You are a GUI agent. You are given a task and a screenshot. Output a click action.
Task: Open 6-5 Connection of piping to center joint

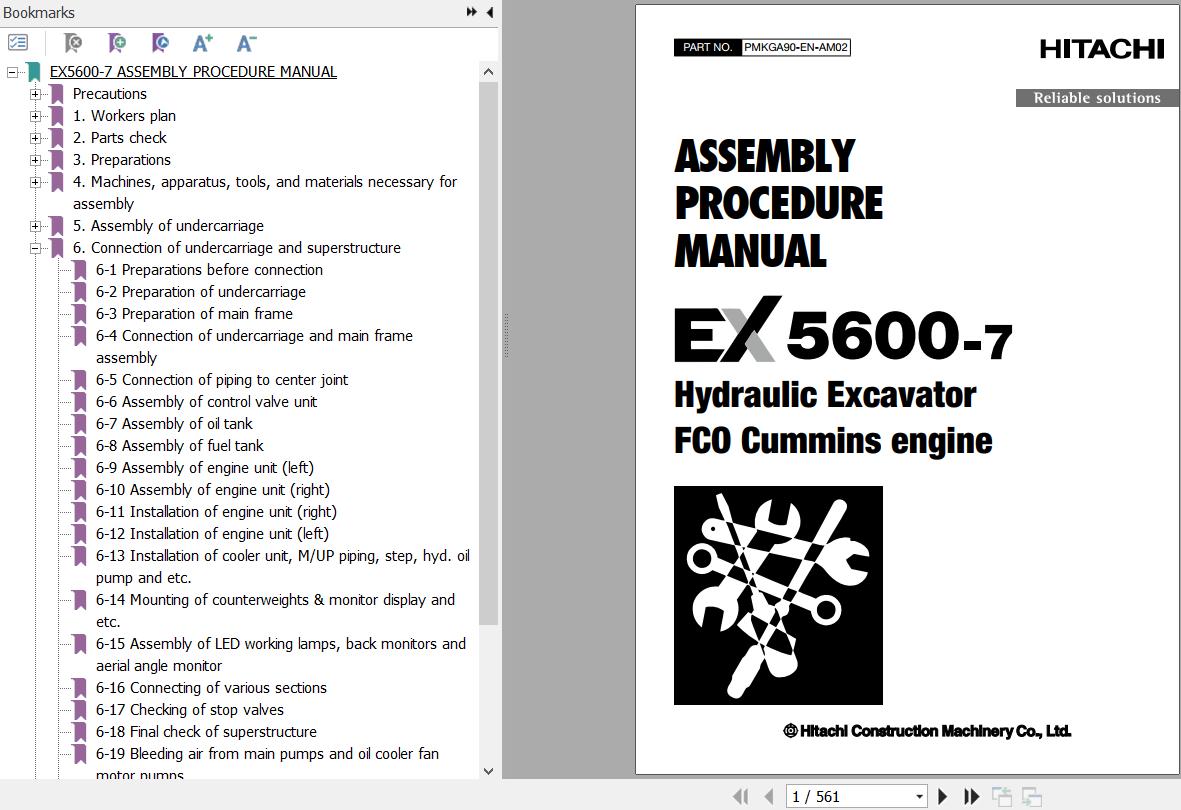(221, 380)
